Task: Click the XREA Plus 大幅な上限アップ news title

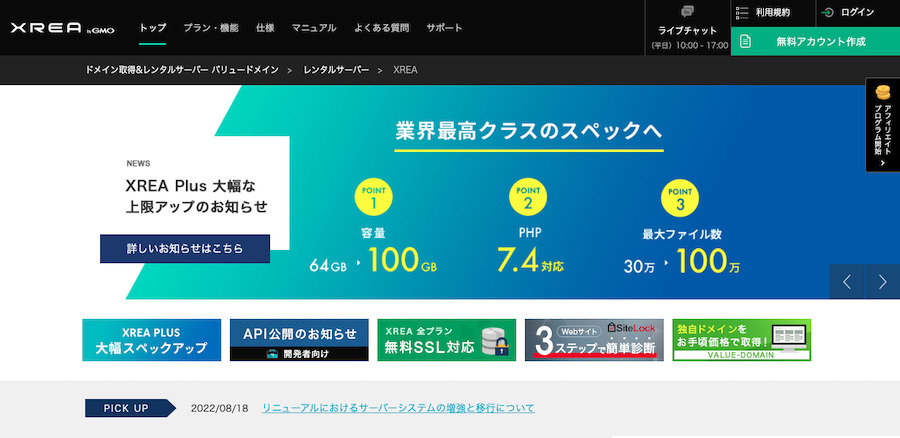Action: tap(196, 196)
